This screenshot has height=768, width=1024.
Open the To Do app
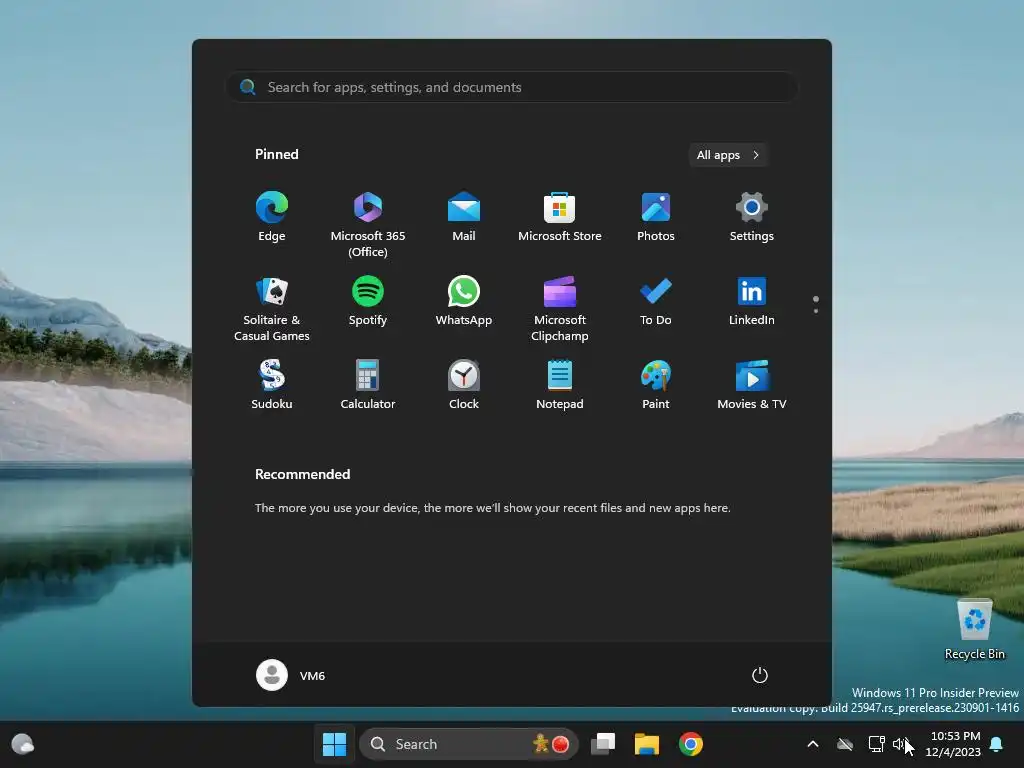pyautogui.click(x=656, y=301)
